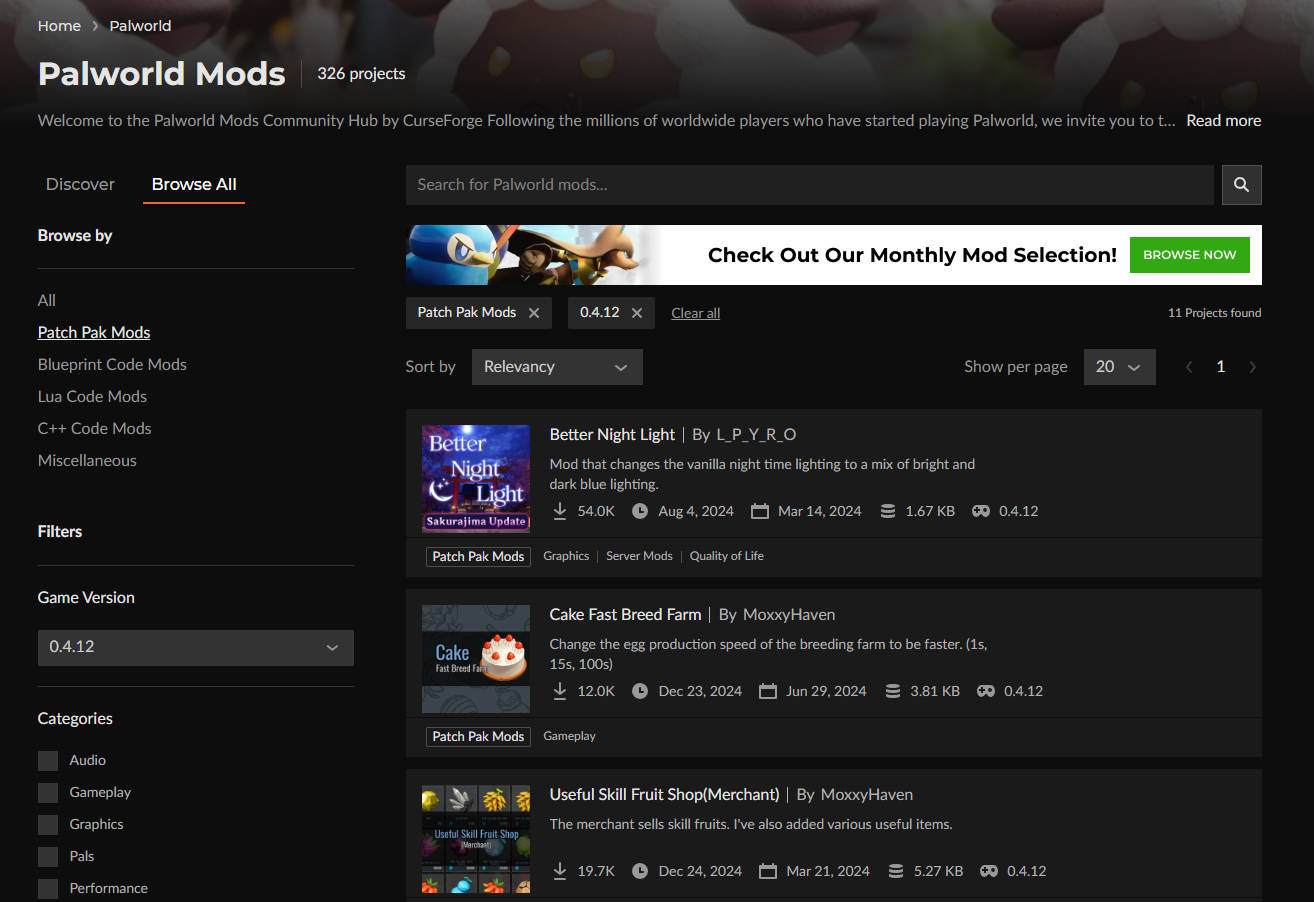Click created calendar icon on Better Night Light
The image size is (1314, 902).
[760, 511]
